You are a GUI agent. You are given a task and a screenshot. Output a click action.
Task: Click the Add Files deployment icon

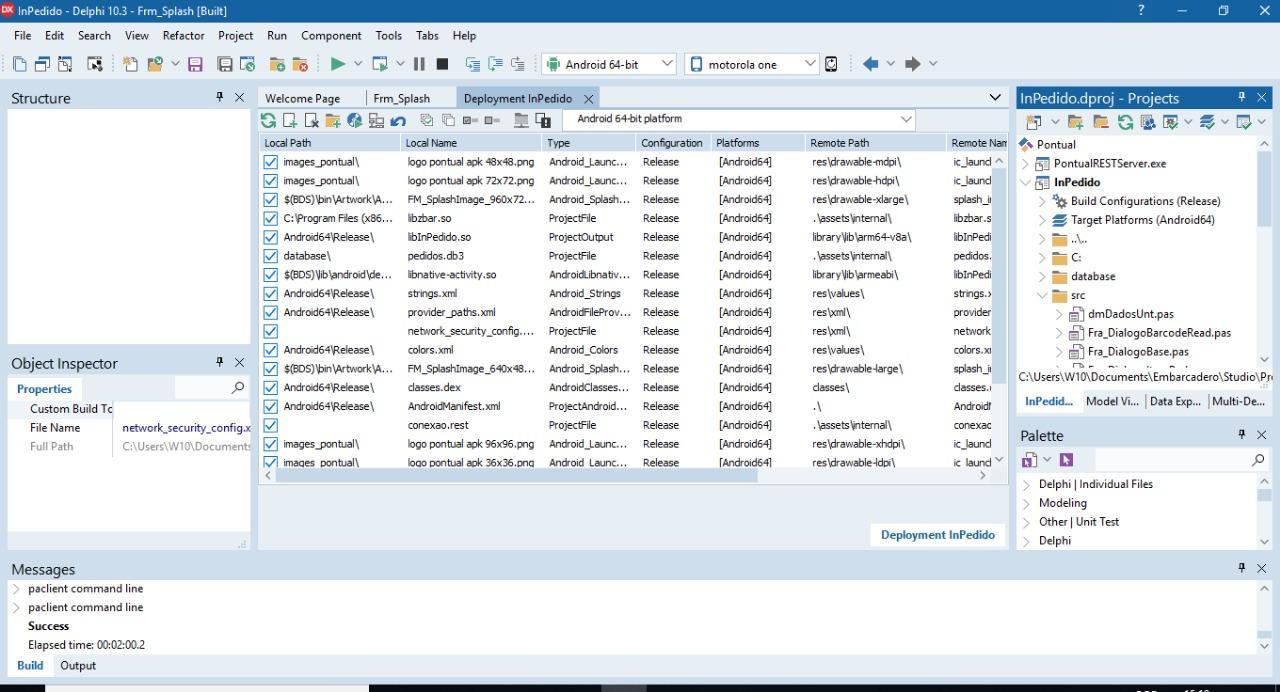(x=290, y=120)
